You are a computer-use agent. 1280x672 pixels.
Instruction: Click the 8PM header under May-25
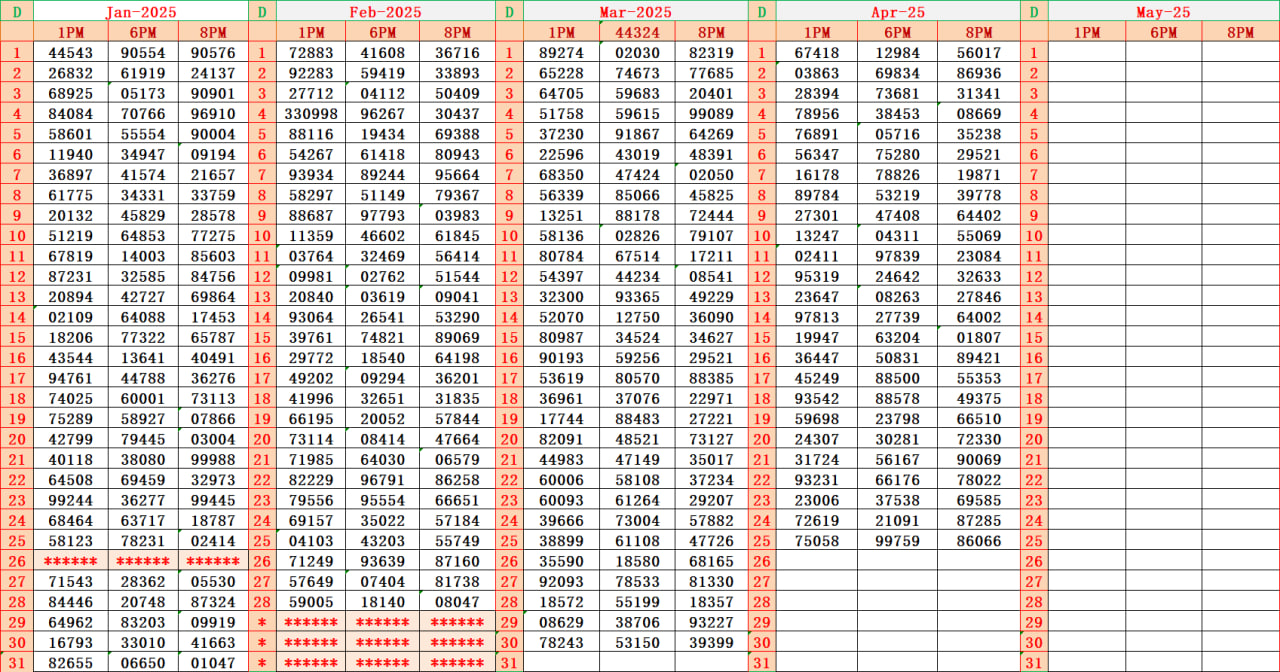coord(1241,32)
